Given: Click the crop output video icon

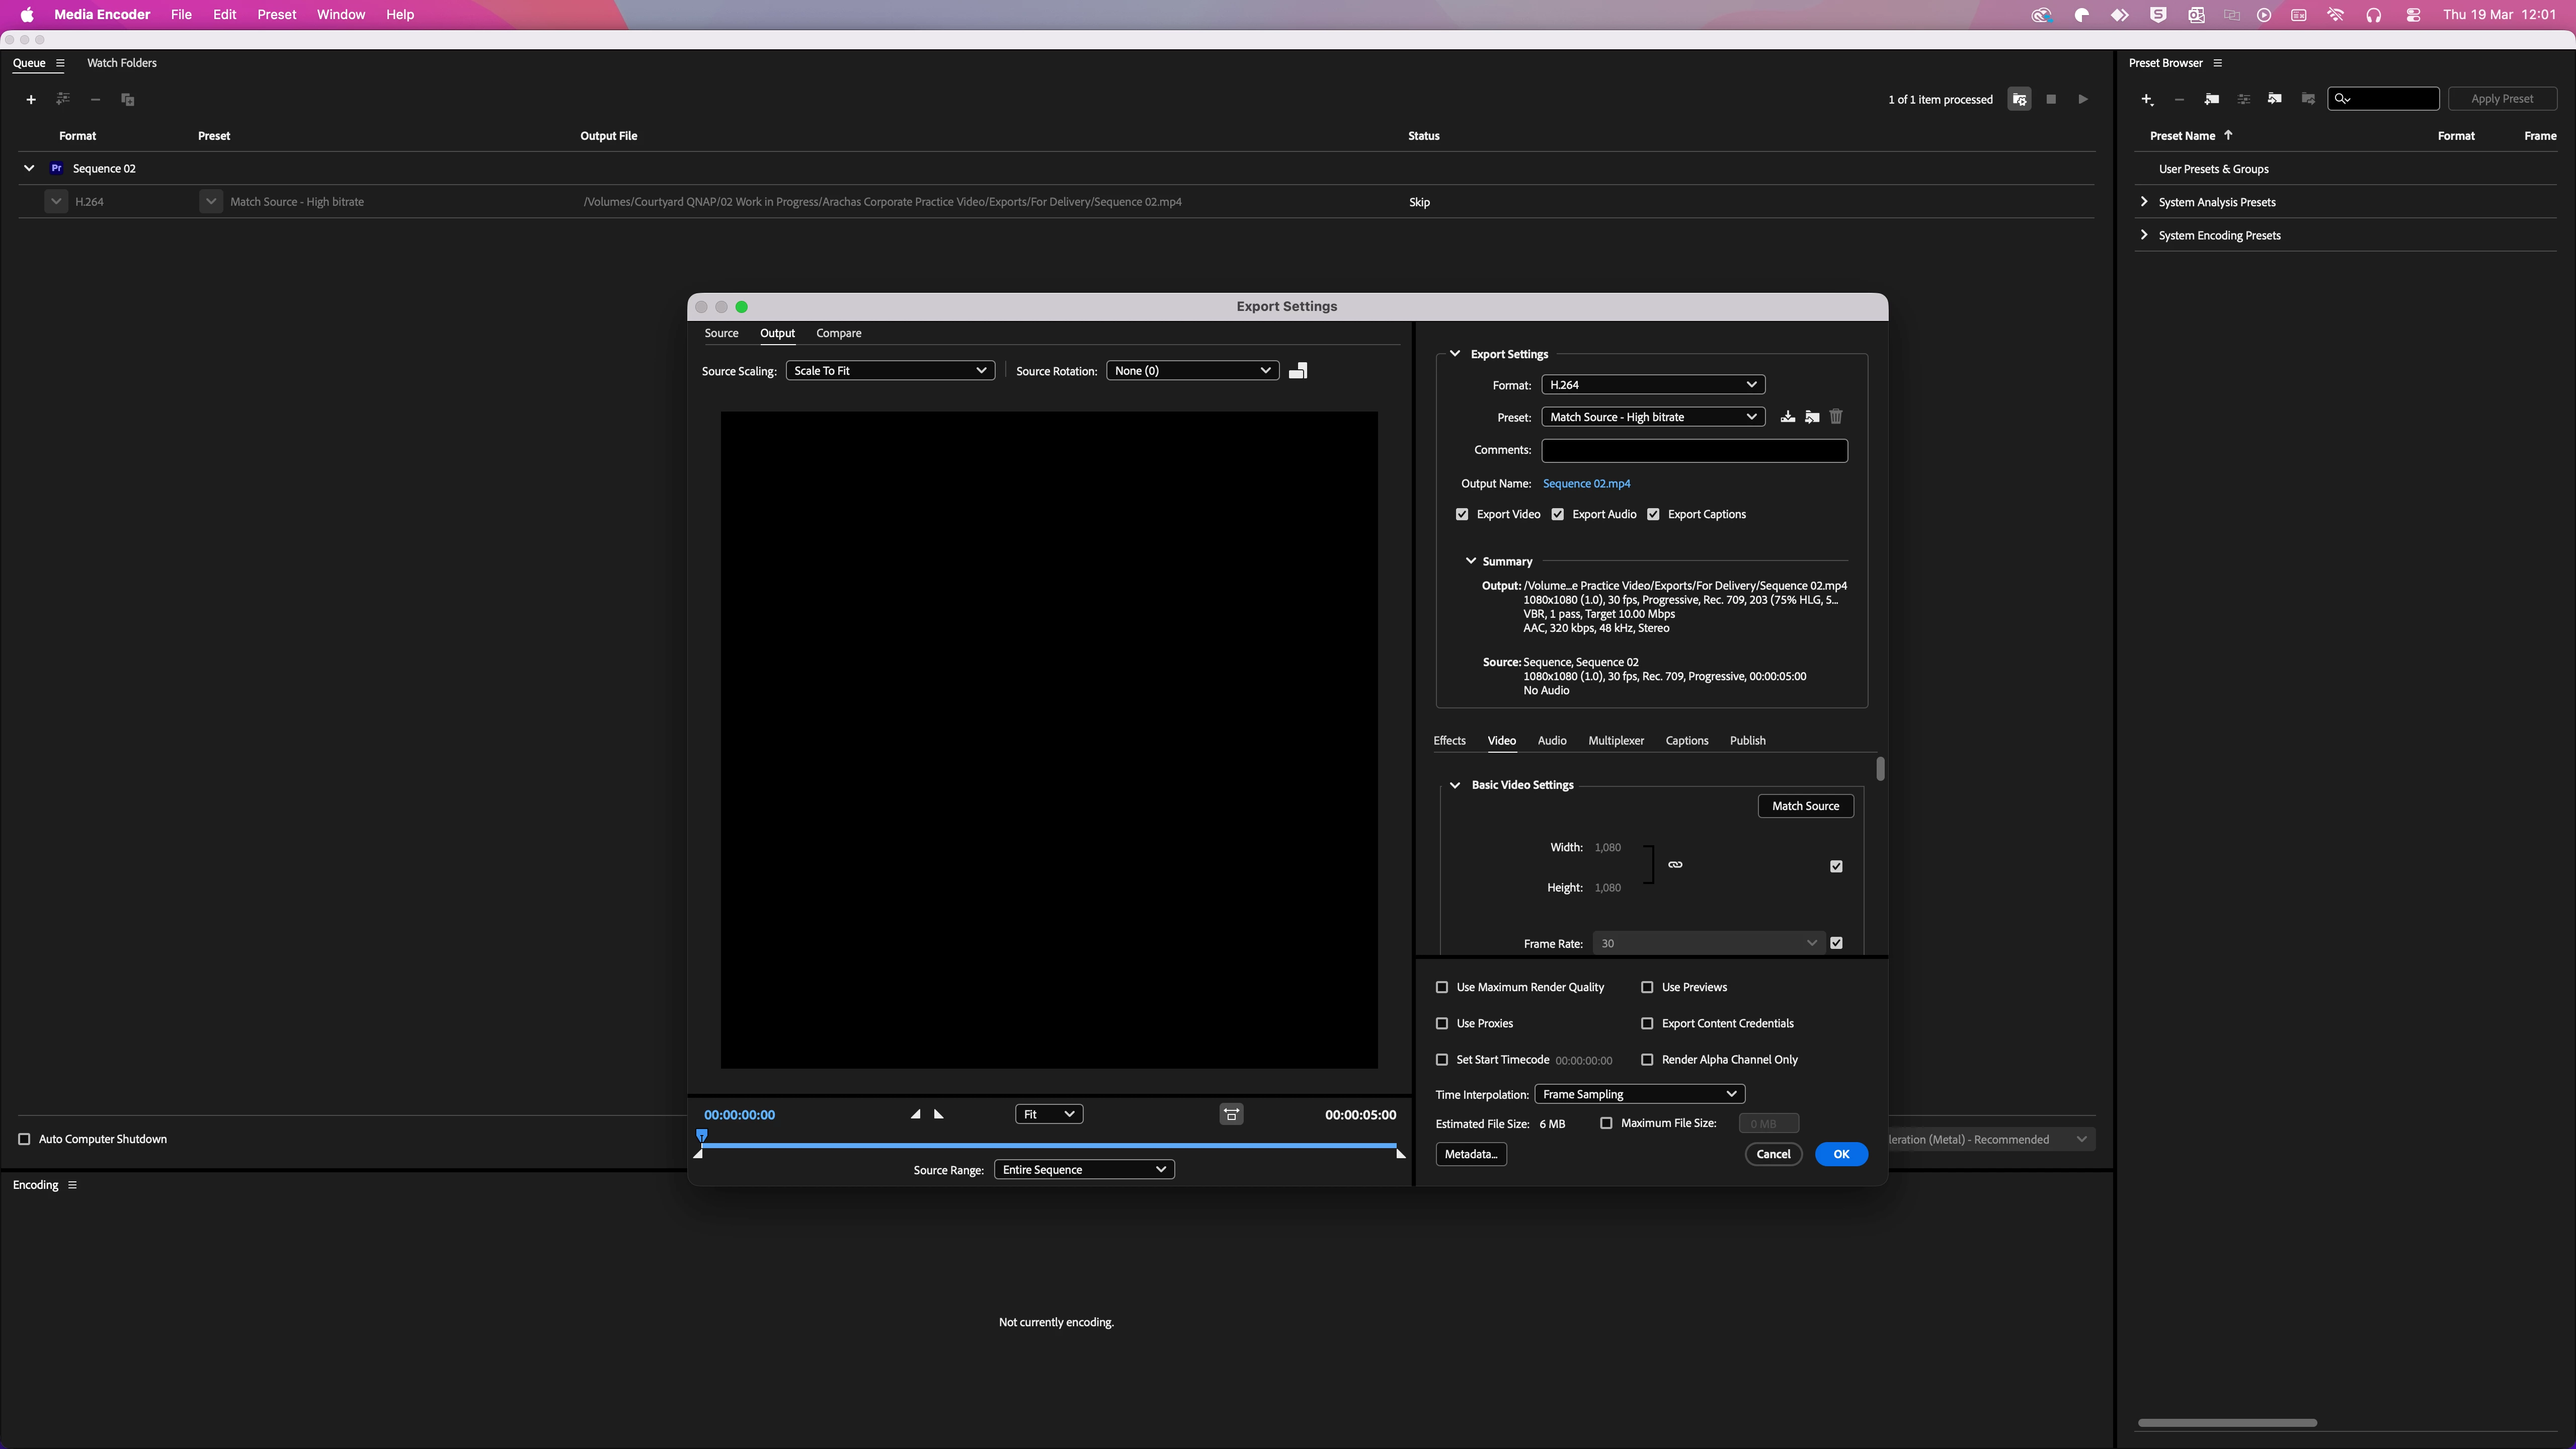Looking at the screenshot, I should pyautogui.click(x=1298, y=371).
